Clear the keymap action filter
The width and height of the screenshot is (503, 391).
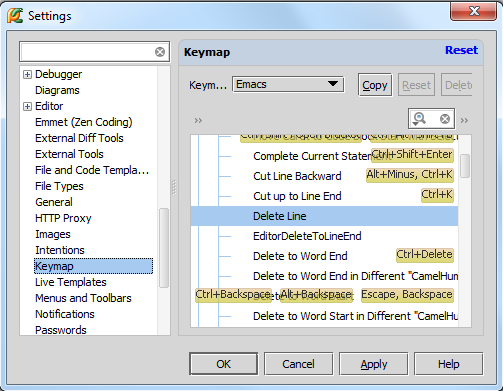(x=445, y=119)
